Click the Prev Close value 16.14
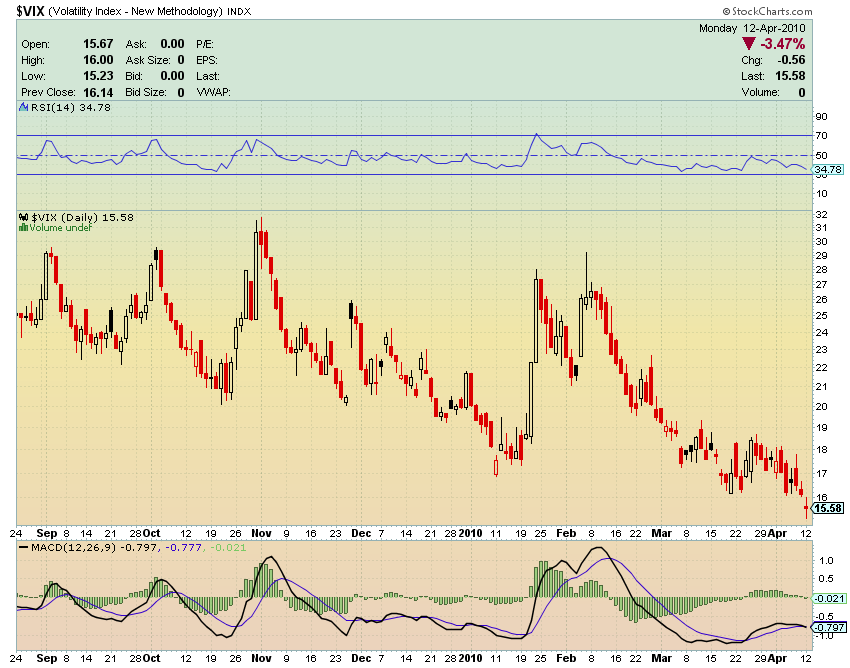The image size is (850, 668). click(x=98, y=92)
